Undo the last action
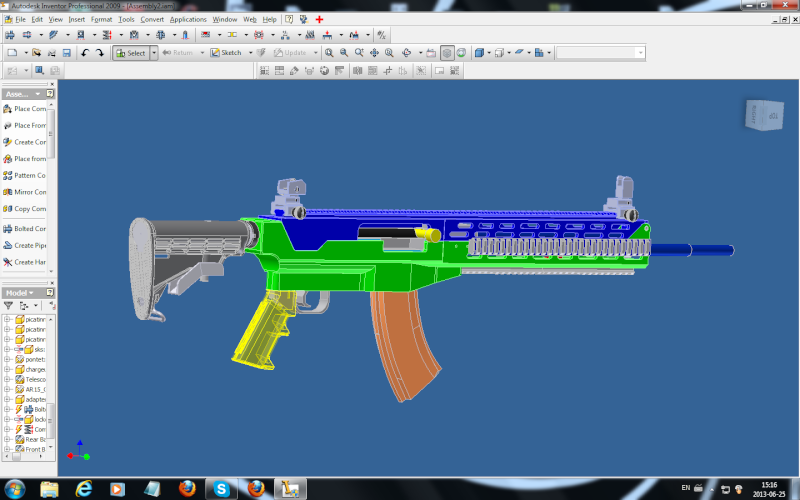 coord(85,53)
